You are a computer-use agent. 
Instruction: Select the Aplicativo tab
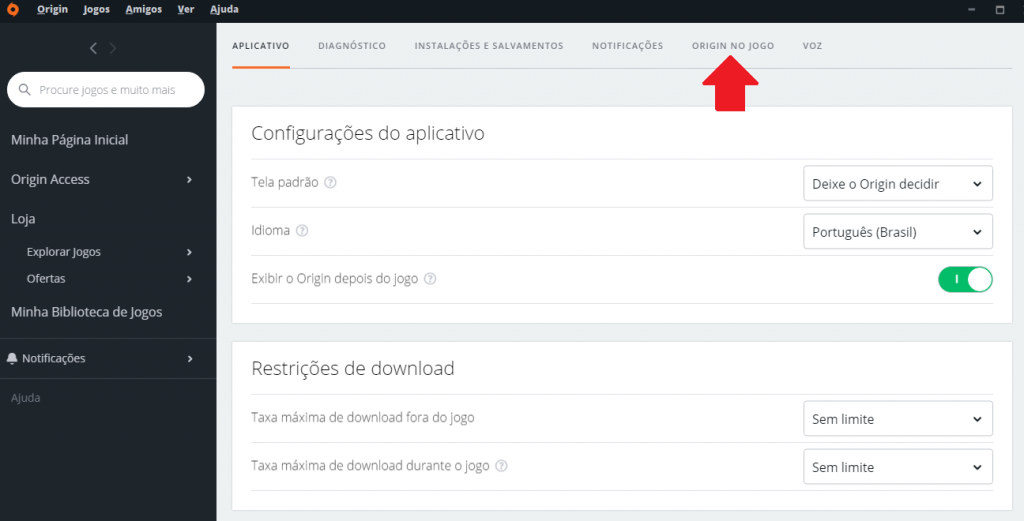point(261,46)
